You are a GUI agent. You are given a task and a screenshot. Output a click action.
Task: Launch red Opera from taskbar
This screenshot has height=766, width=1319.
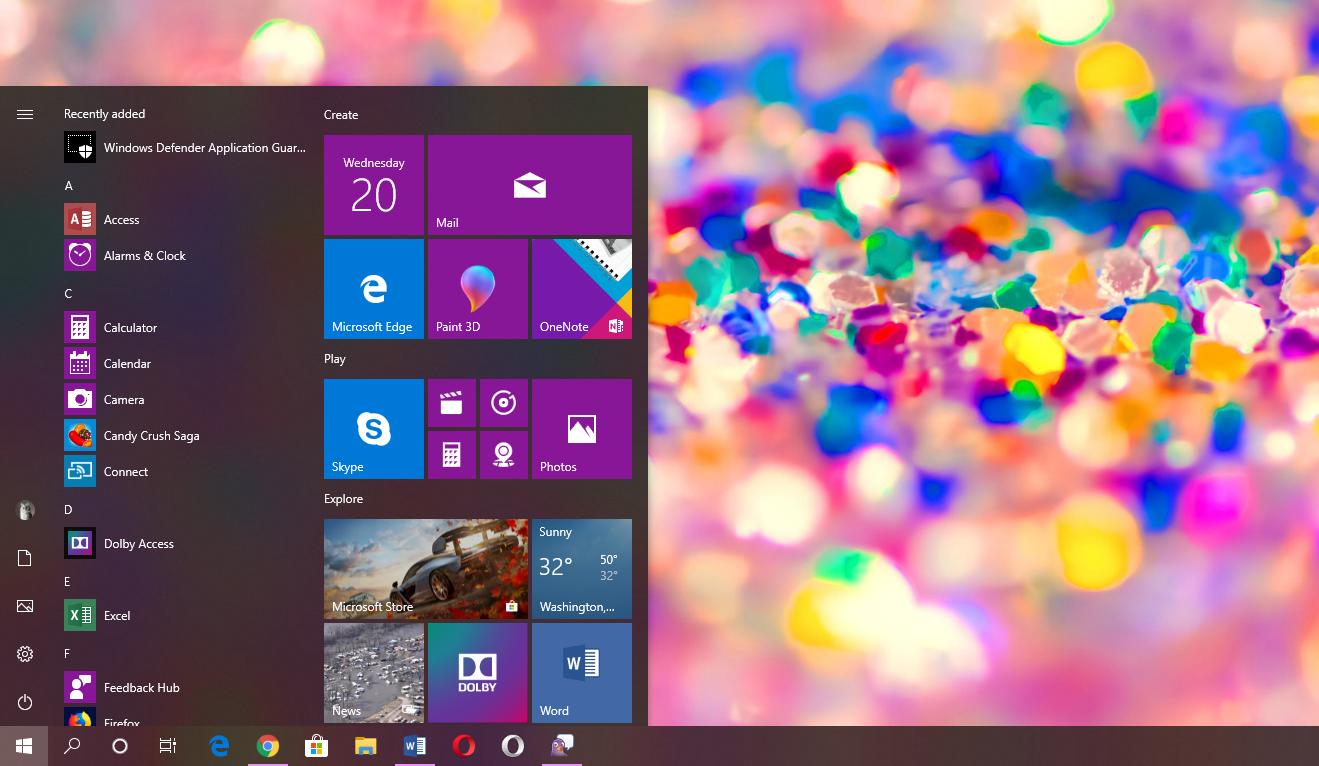click(x=463, y=746)
